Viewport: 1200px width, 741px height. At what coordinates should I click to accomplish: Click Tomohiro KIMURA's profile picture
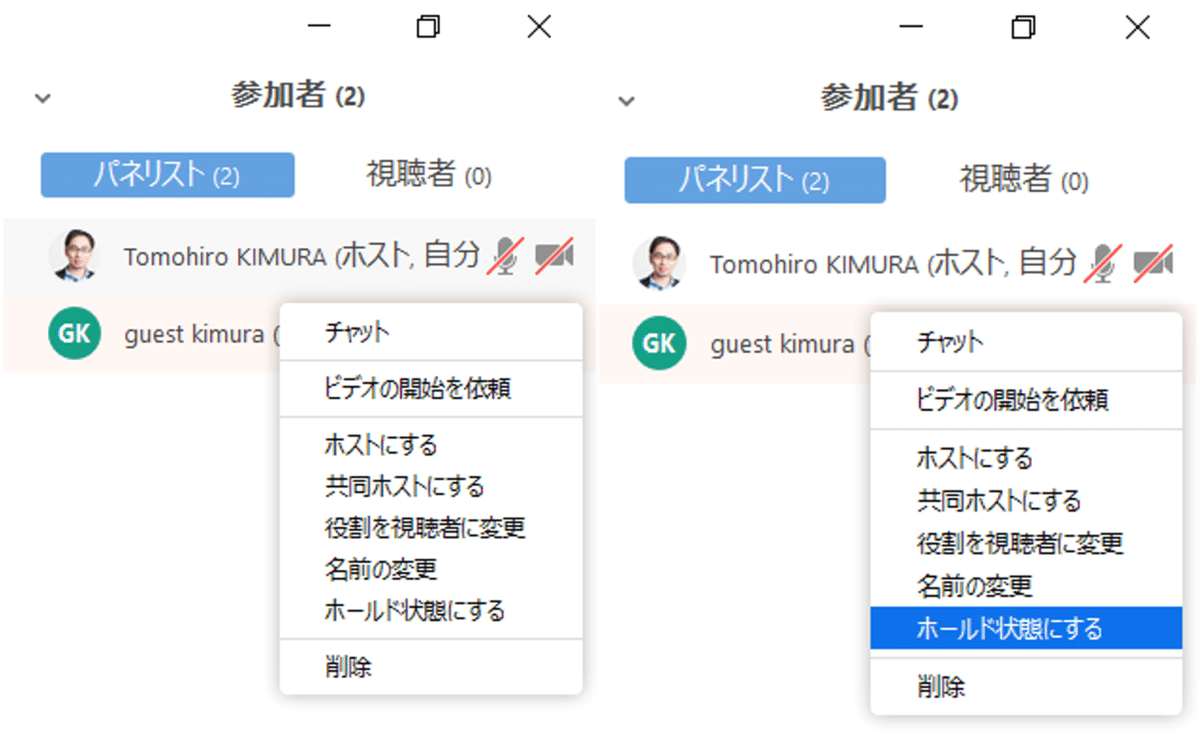coord(75,258)
